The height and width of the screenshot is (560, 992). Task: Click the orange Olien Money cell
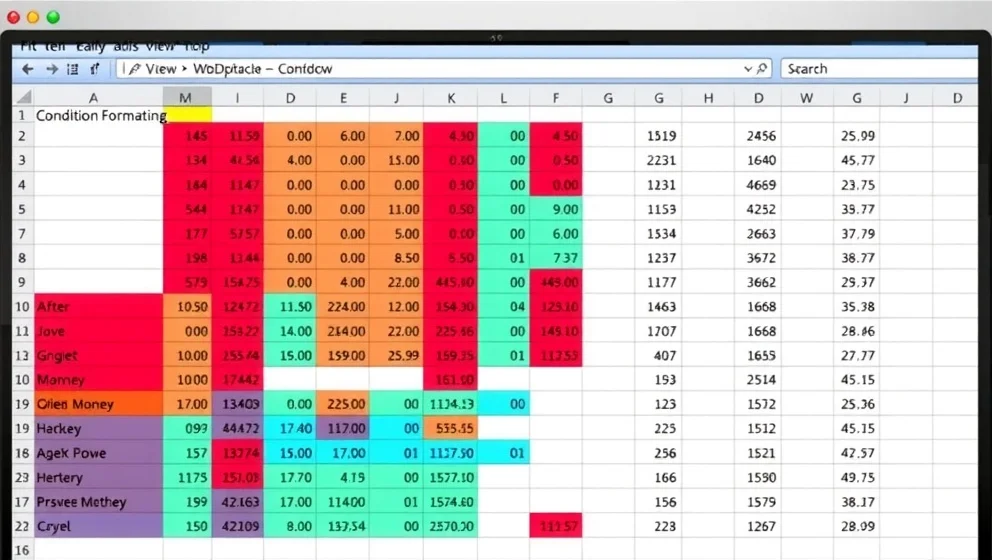(98, 404)
